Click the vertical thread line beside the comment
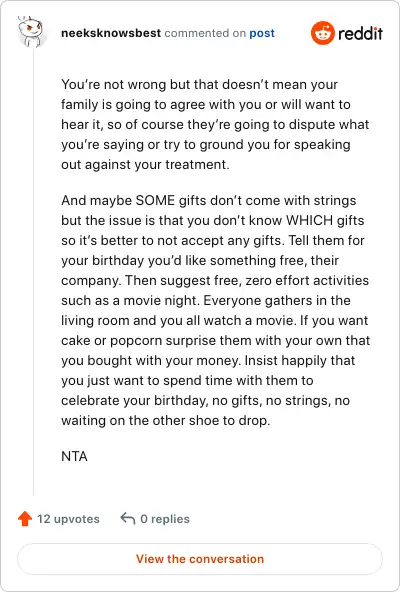Image resolution: width=400 pixels, height=592 pixels. pos(33,272)
